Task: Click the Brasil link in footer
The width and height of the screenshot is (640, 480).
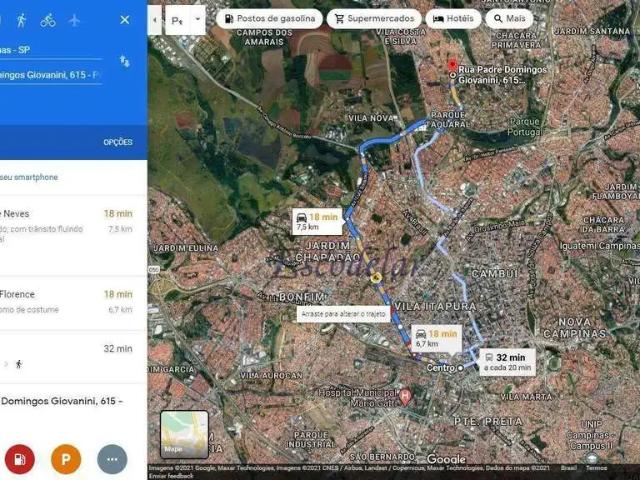Action: [x=569, y=468]
